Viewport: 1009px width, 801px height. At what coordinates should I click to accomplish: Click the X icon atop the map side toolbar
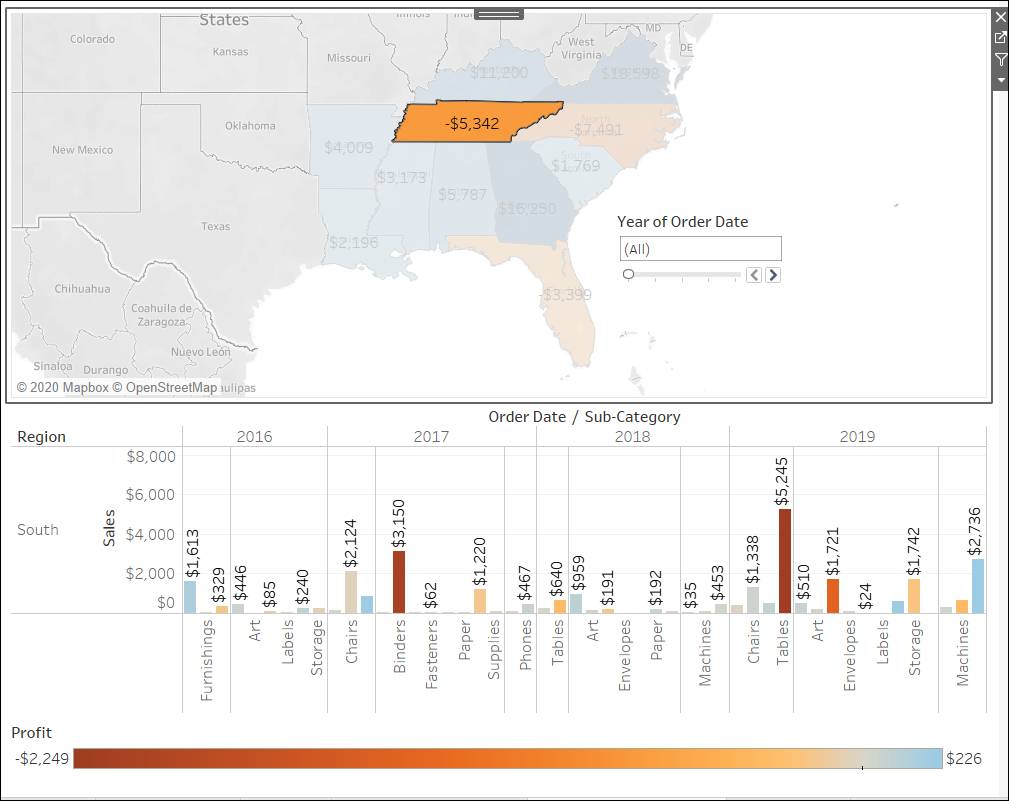999,16
